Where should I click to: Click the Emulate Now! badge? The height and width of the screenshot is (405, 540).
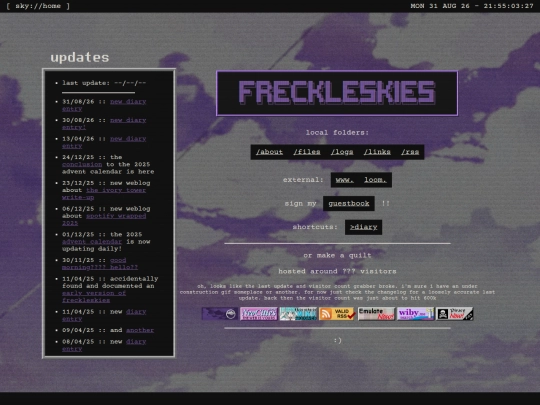[376, 314]
